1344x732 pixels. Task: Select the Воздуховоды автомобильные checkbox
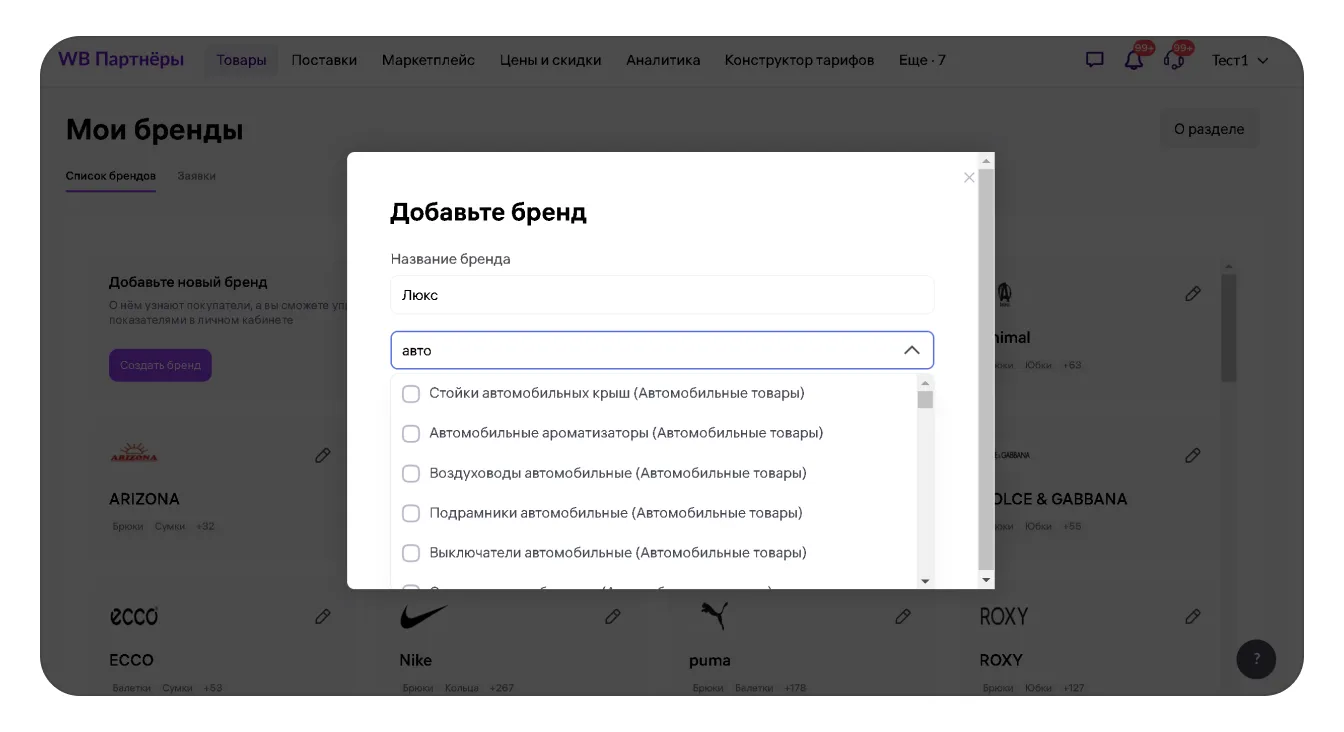pos(411,474)
